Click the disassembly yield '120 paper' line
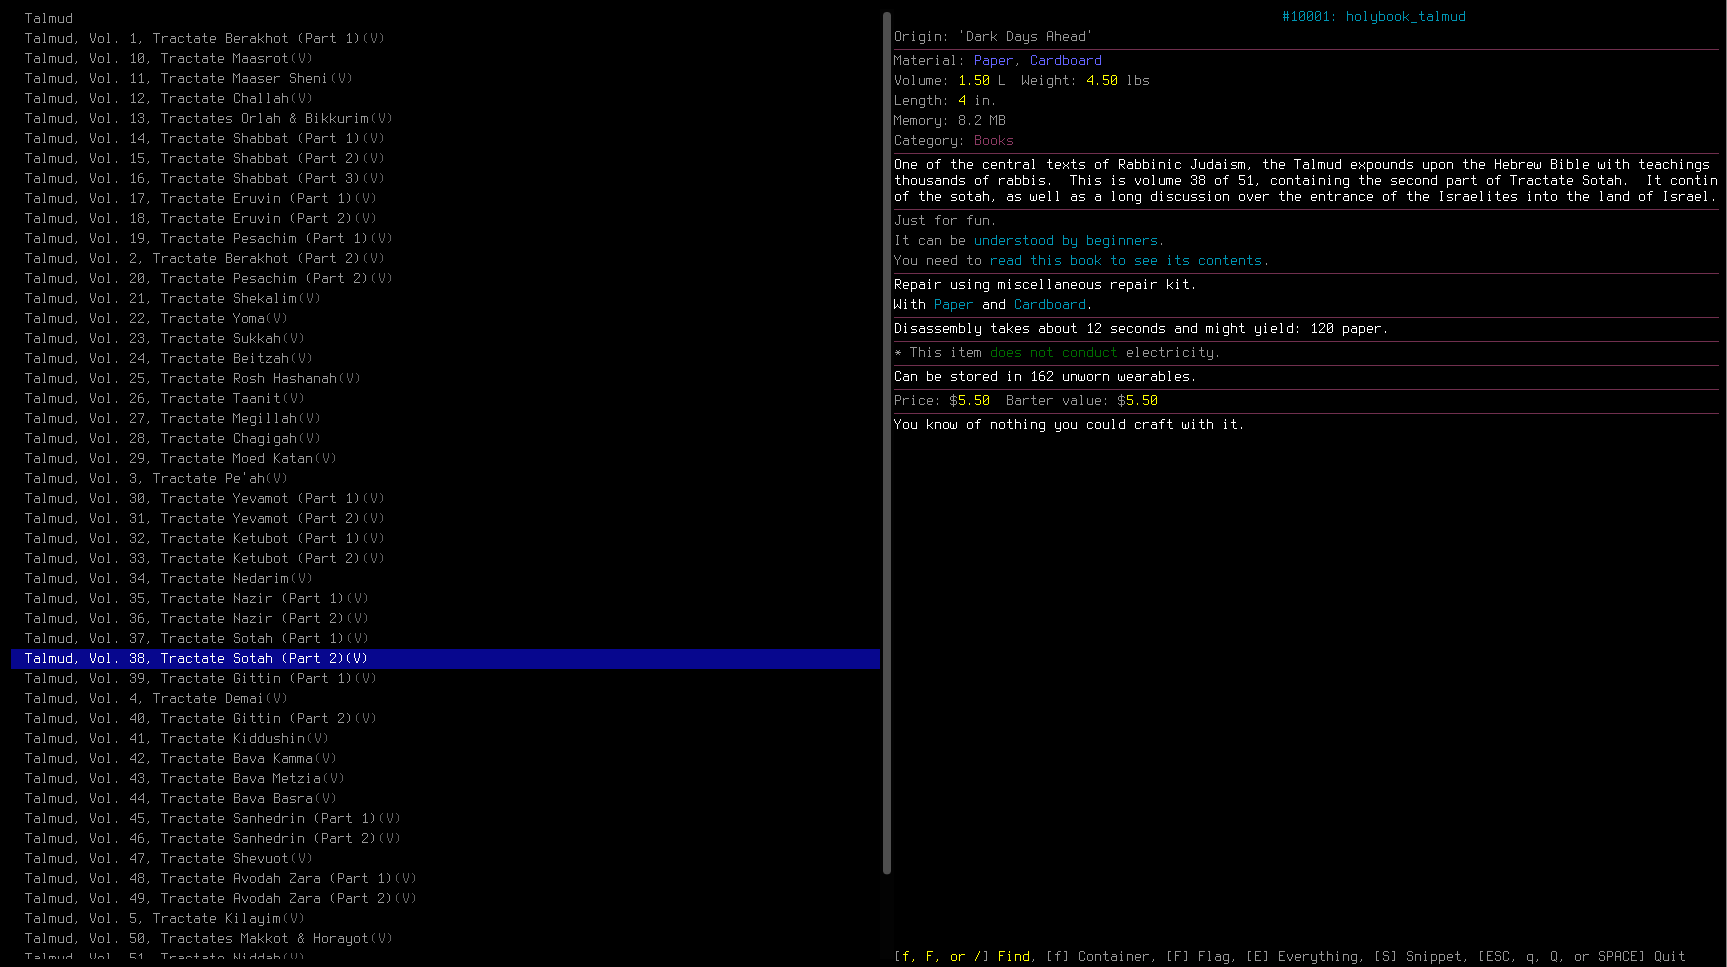The width and height of the screenshot is (1727, 967). [1141, 328]
